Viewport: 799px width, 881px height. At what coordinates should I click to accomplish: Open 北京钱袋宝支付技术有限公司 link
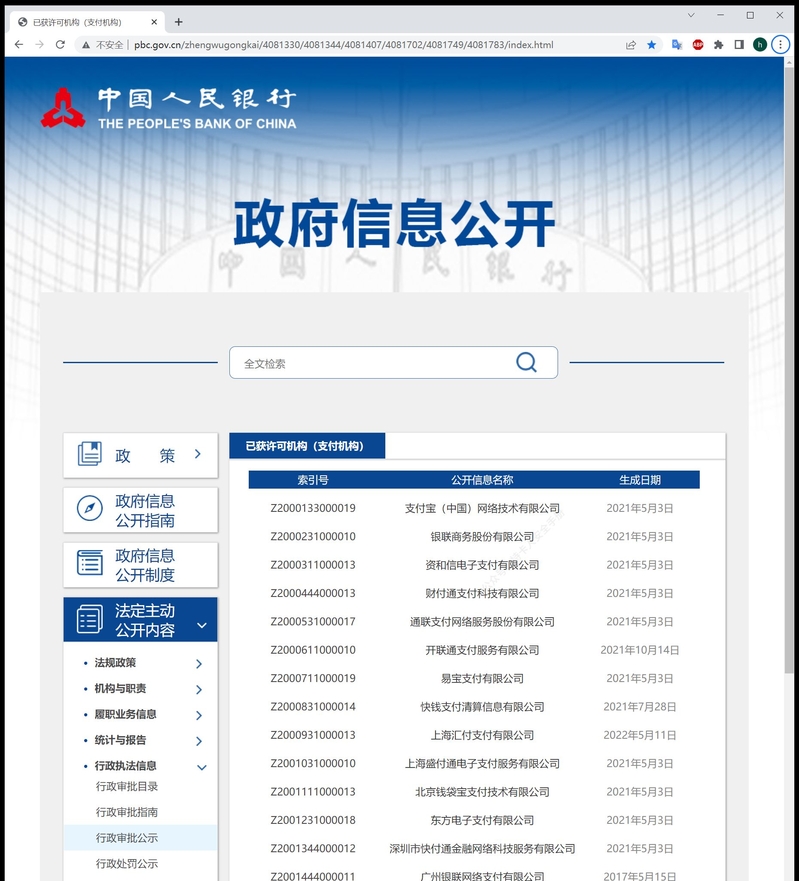482,792
